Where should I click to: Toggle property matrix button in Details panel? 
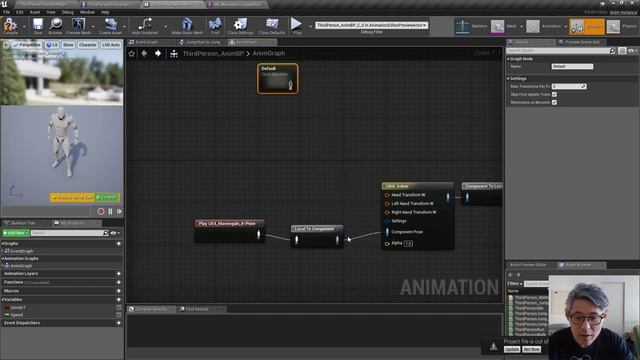click(622, 51)
